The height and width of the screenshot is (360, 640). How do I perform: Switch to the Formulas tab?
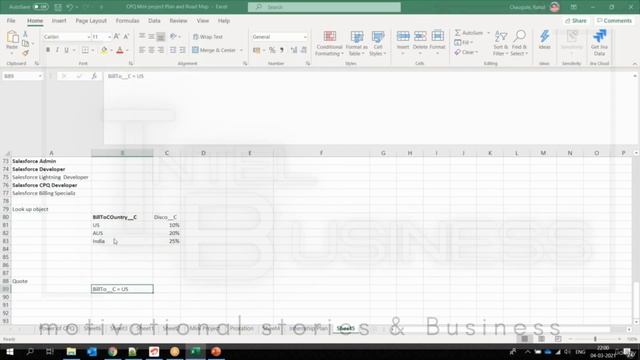tap(127, 20)
